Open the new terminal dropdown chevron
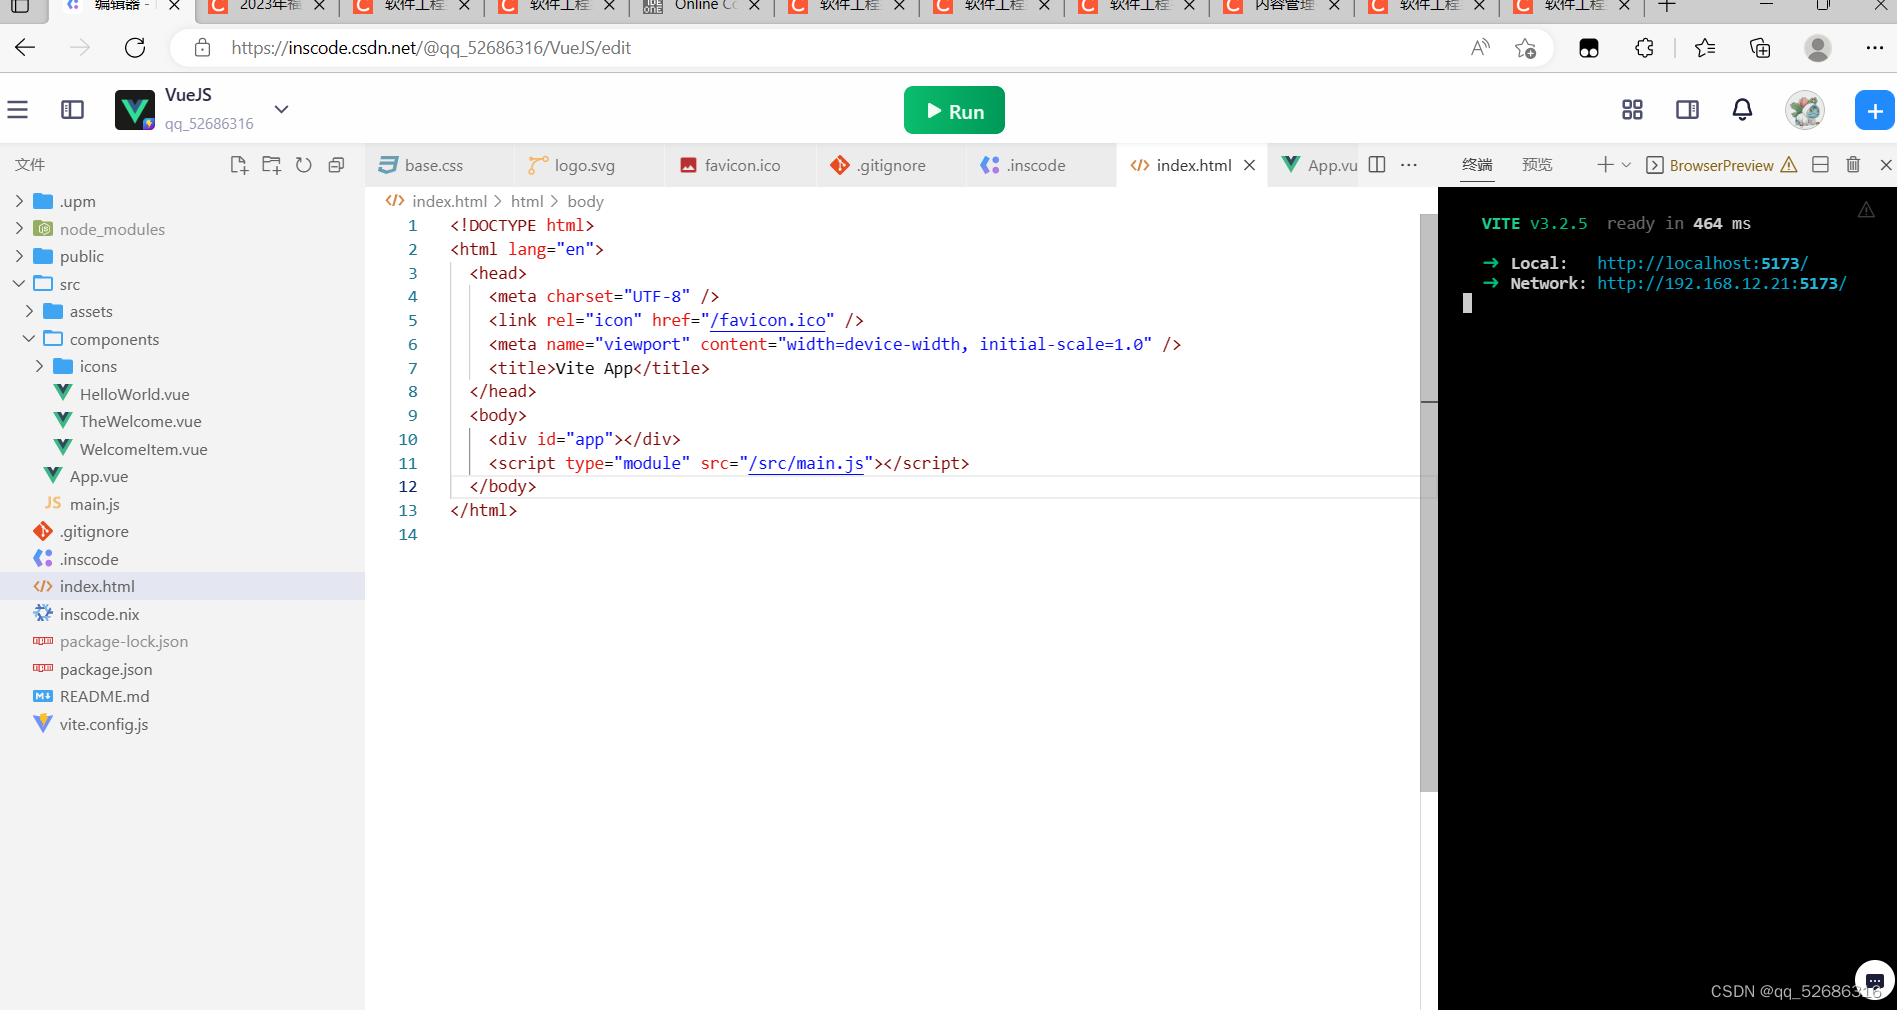This screenshot has width=1897, height=1010. (1626, 165)
